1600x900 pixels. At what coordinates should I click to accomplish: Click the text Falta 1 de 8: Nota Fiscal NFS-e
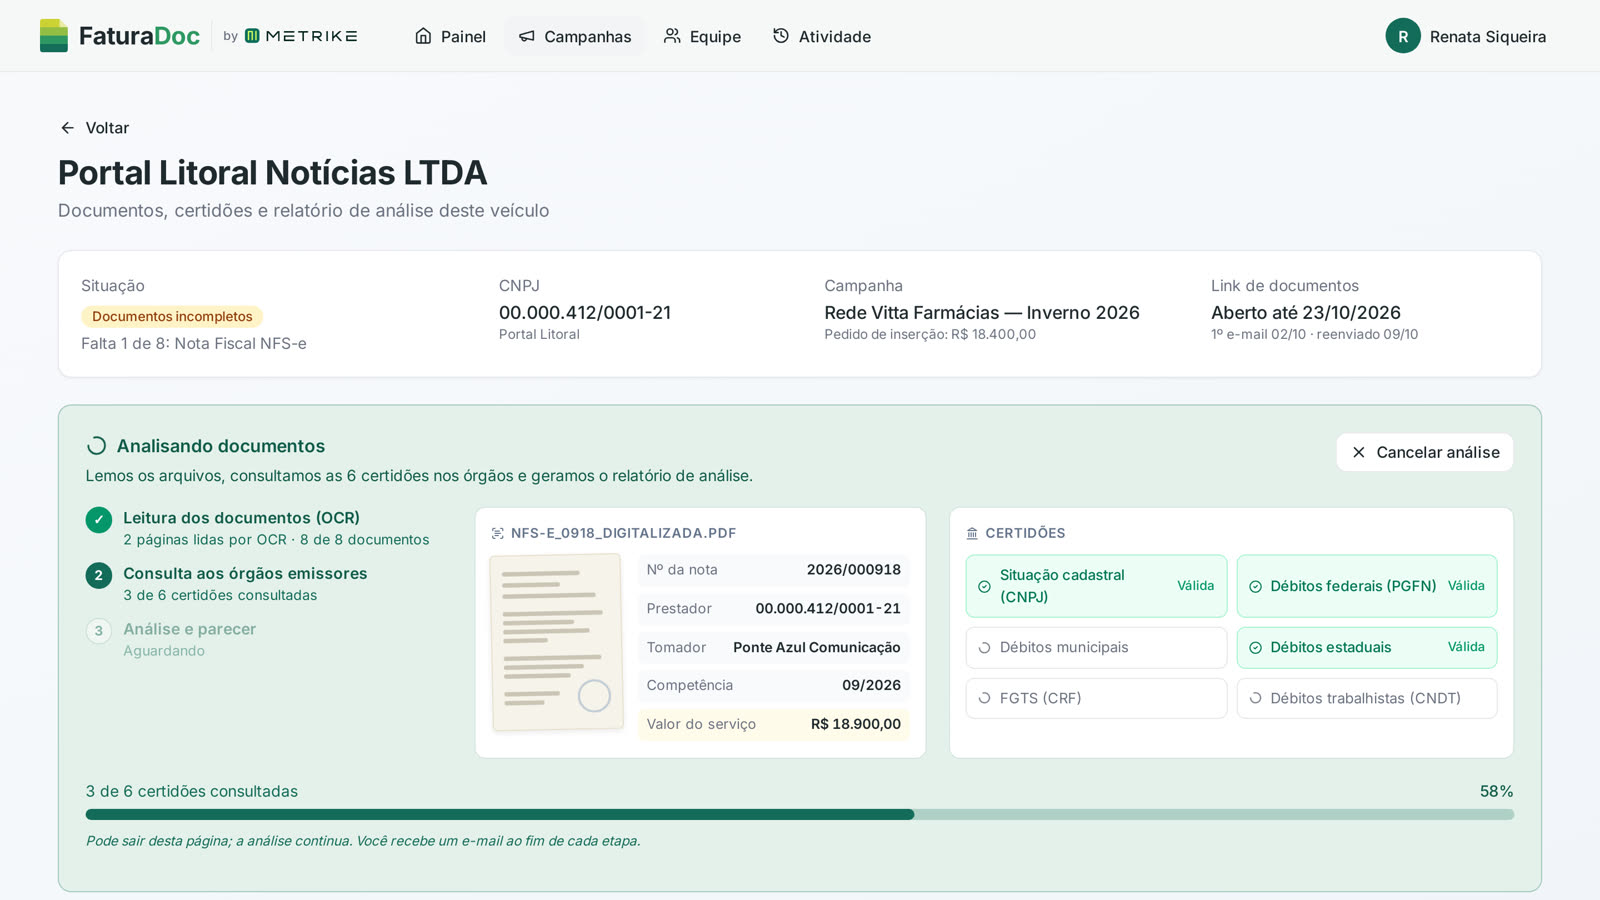(x=194, y=343)
